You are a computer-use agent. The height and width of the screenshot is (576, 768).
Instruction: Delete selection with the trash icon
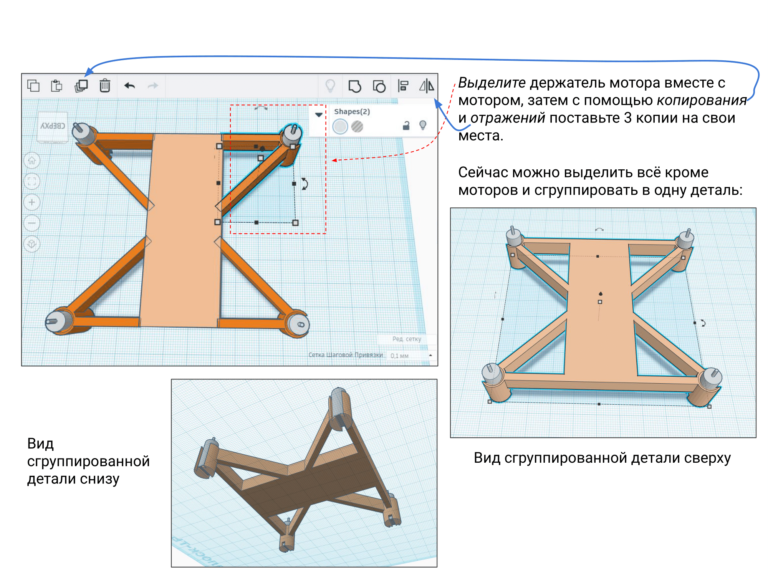coord(105,86)
